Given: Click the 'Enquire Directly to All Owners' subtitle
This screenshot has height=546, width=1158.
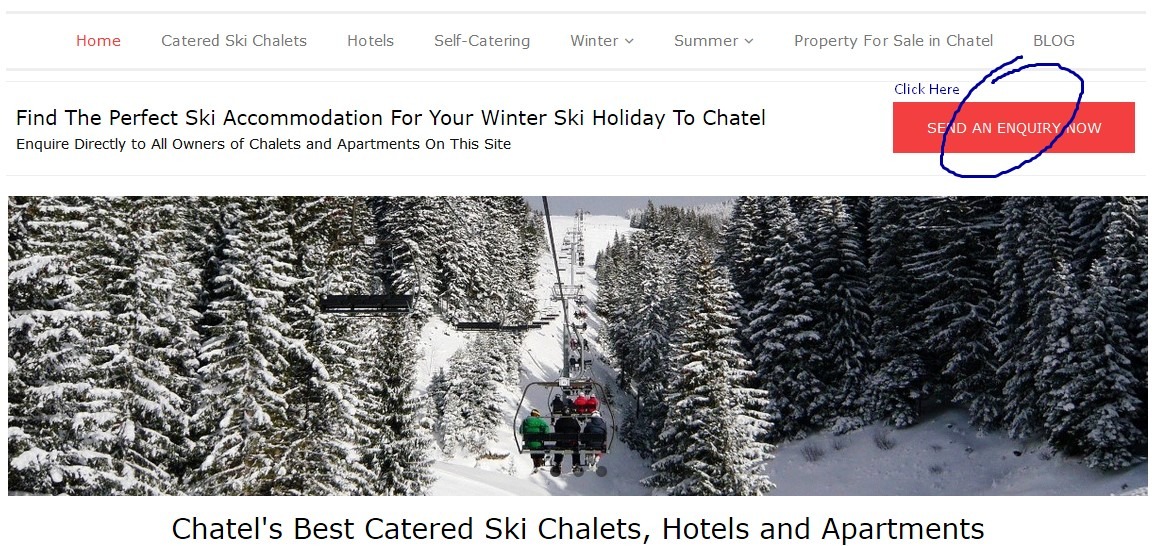Looking at the screenshot, I should coord(264,144).
